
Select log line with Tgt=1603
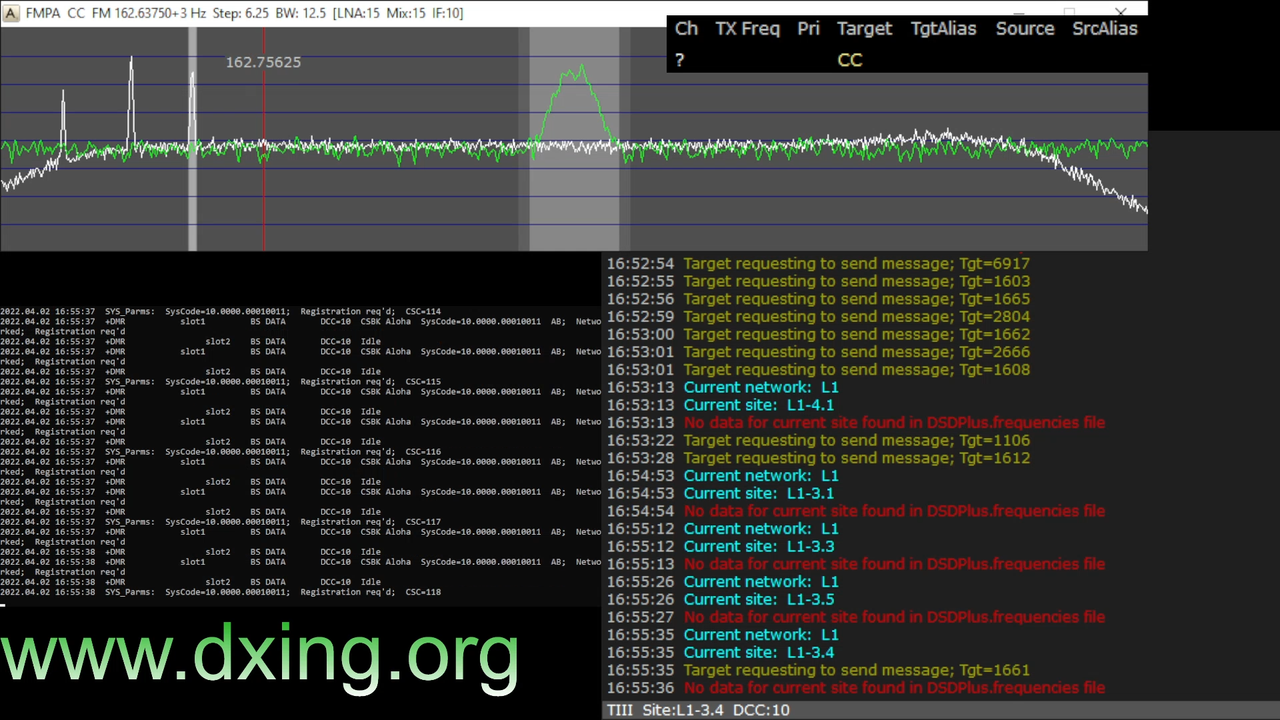(818, 282)
